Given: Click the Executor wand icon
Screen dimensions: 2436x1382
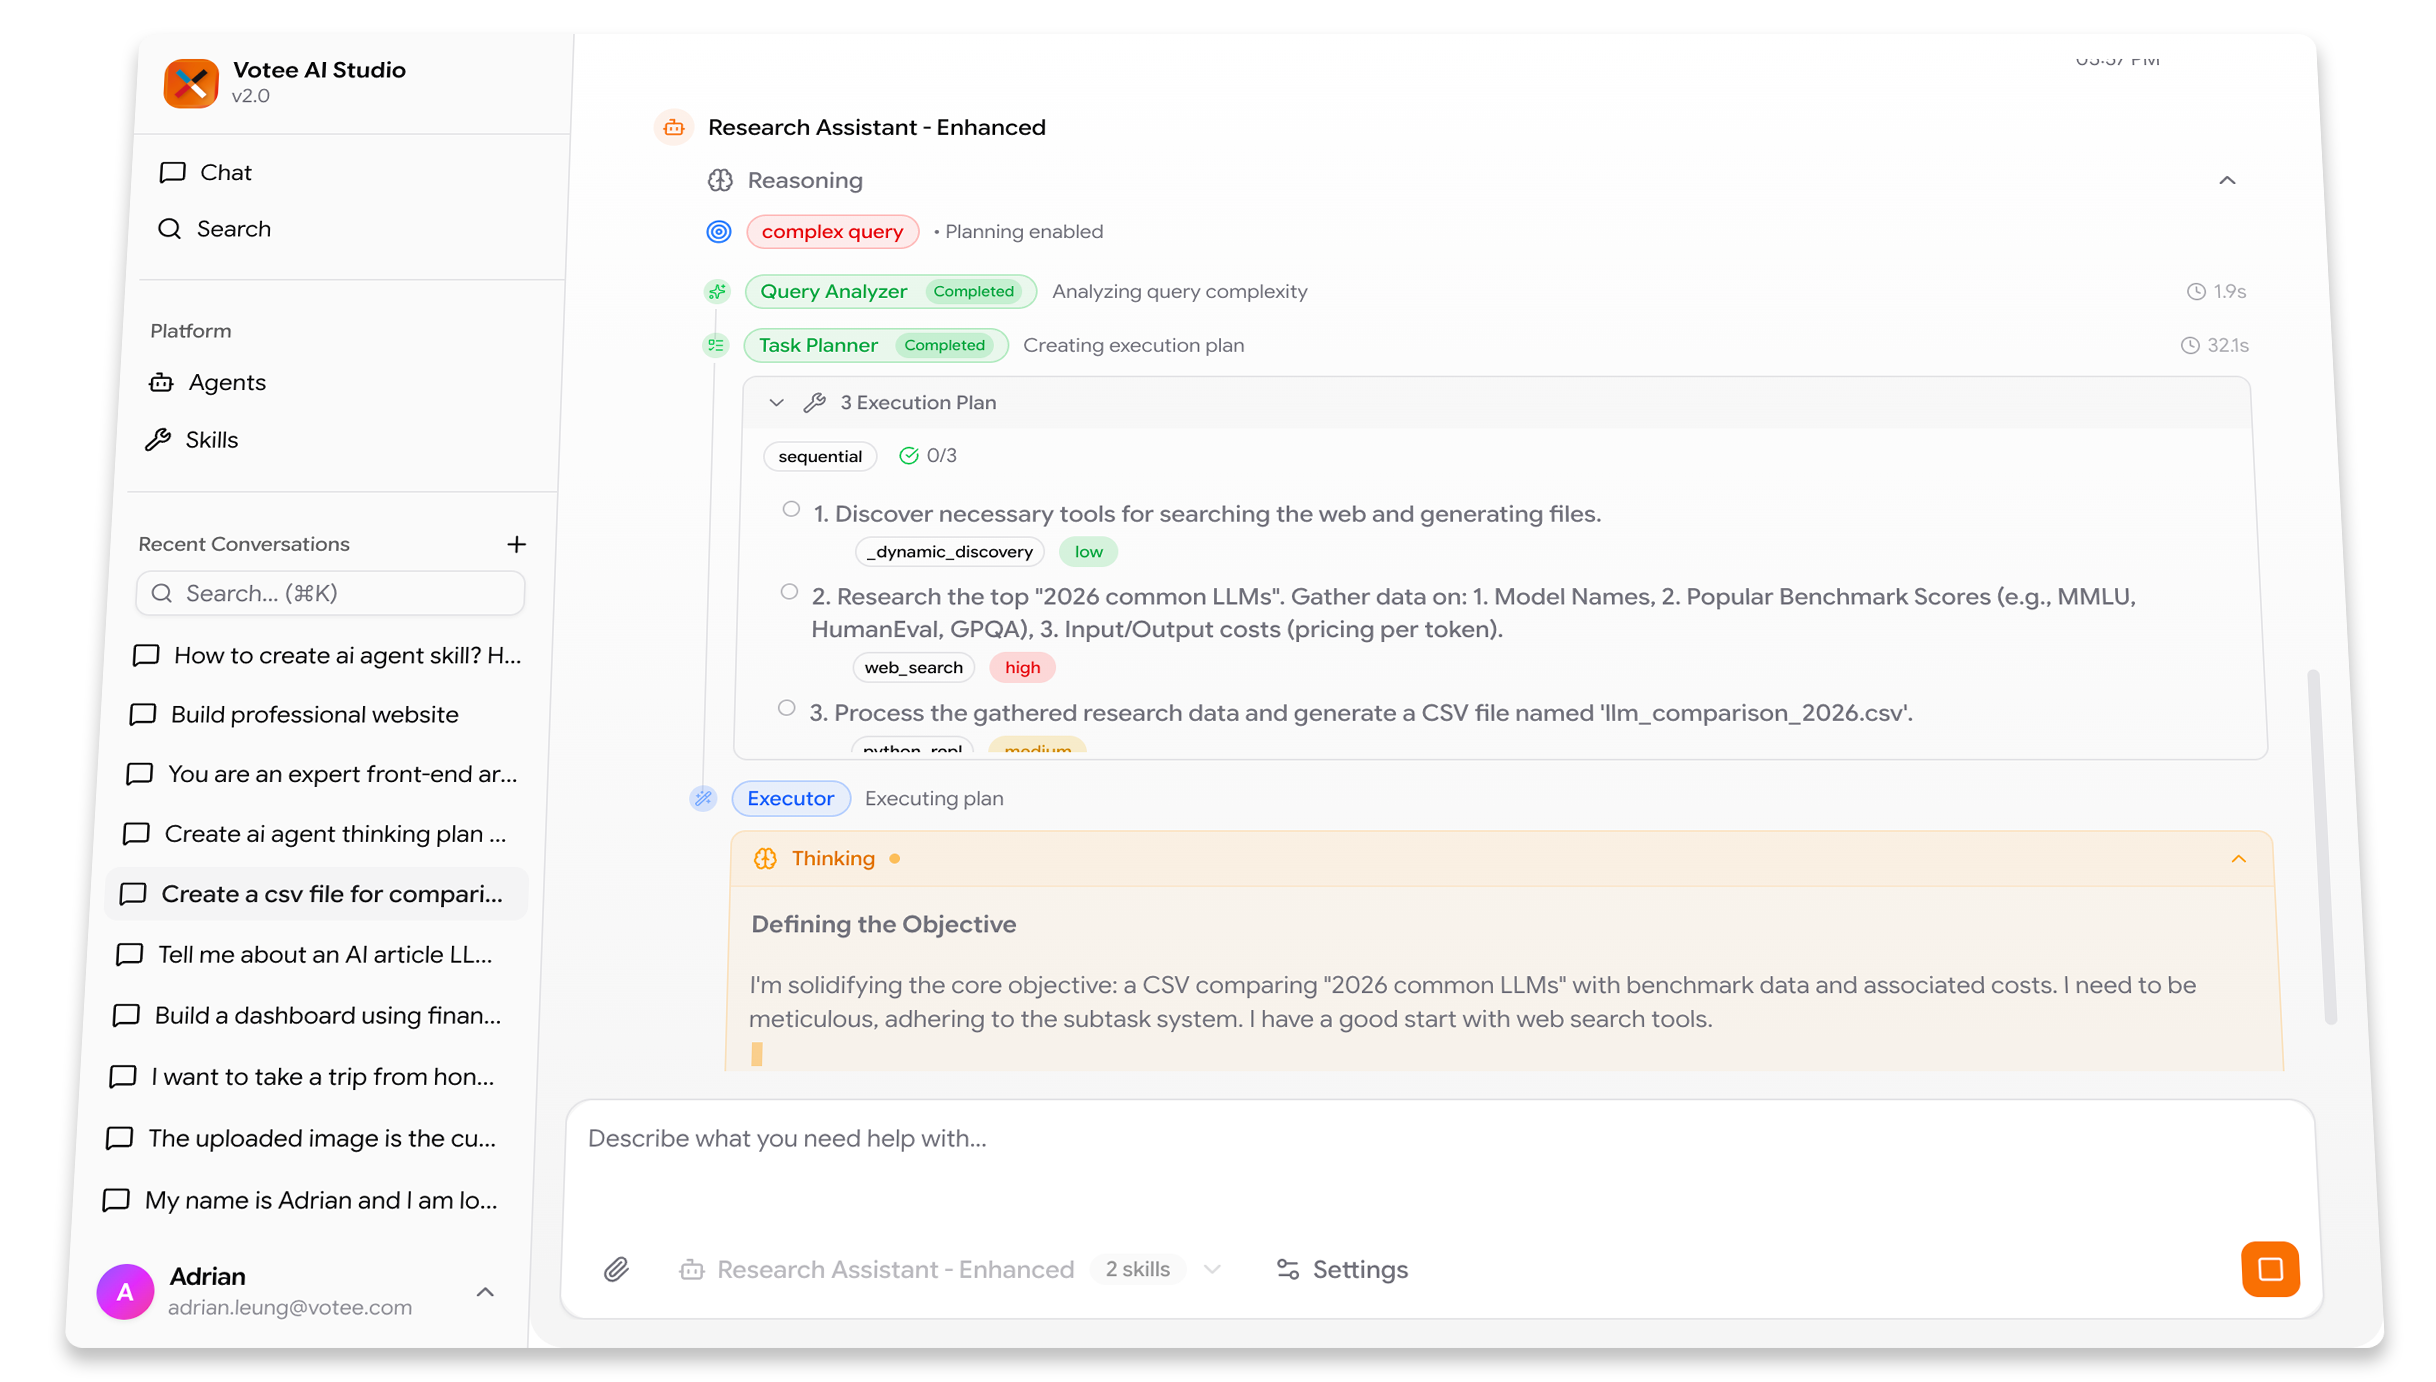Looking at the screenshot, I should tap(704, 798).
